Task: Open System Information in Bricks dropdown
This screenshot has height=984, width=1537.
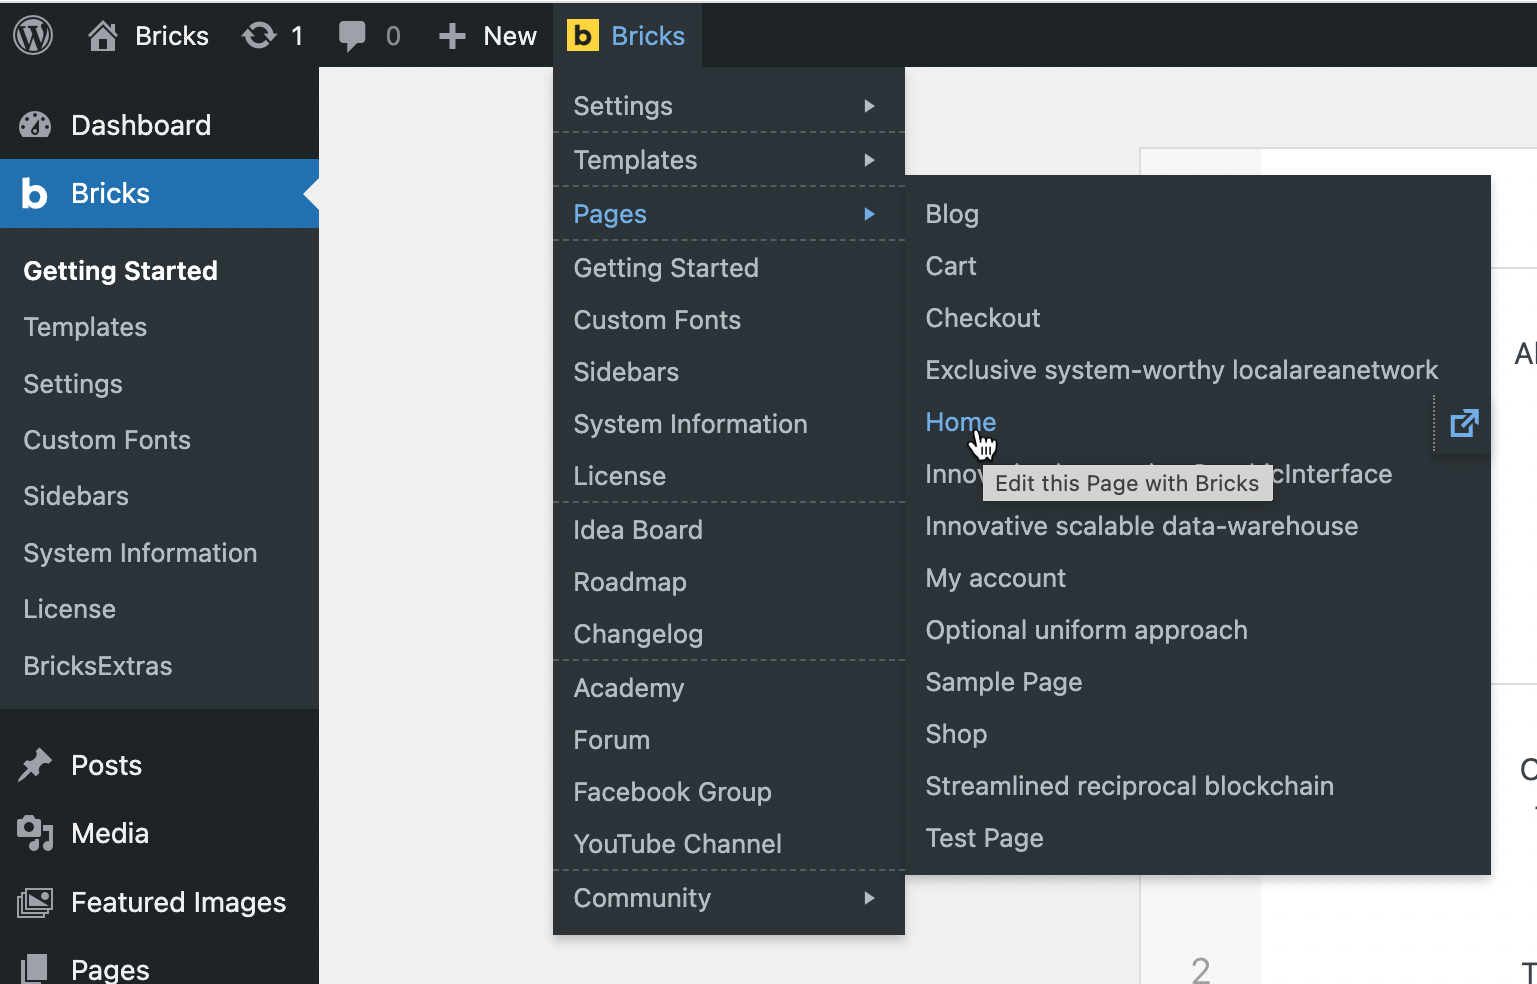Action: tap(690, 424)
